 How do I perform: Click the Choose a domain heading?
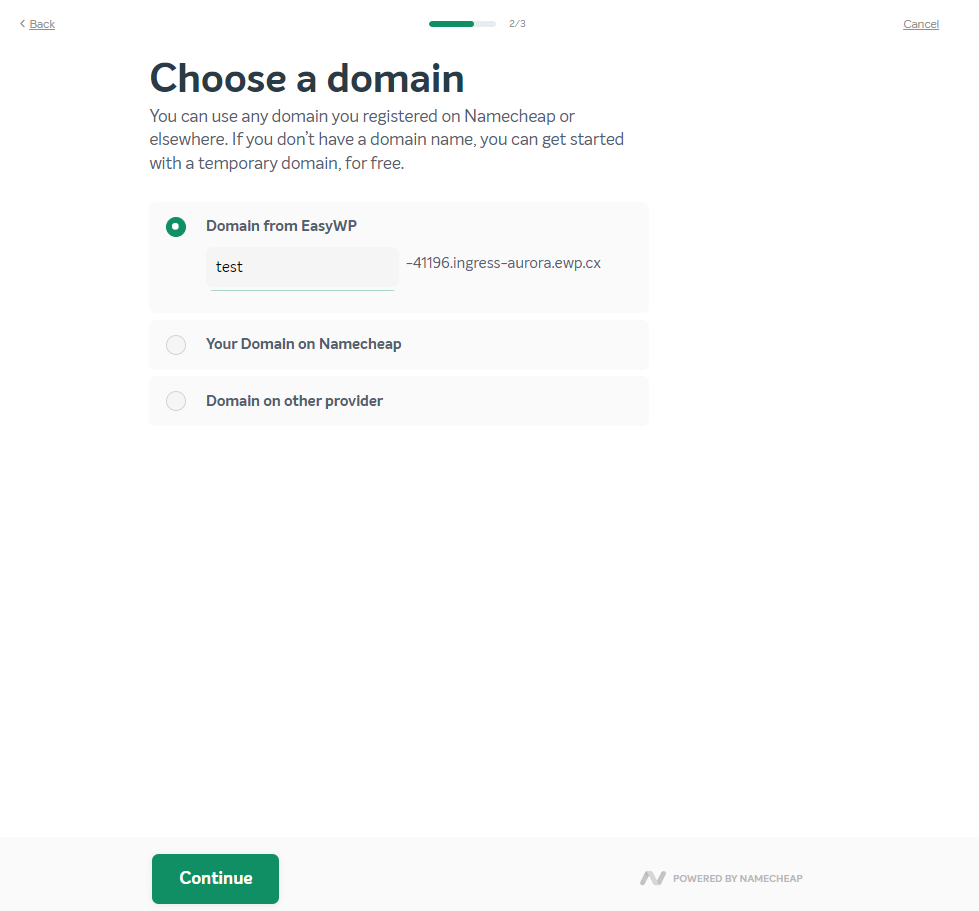point(307,79)
